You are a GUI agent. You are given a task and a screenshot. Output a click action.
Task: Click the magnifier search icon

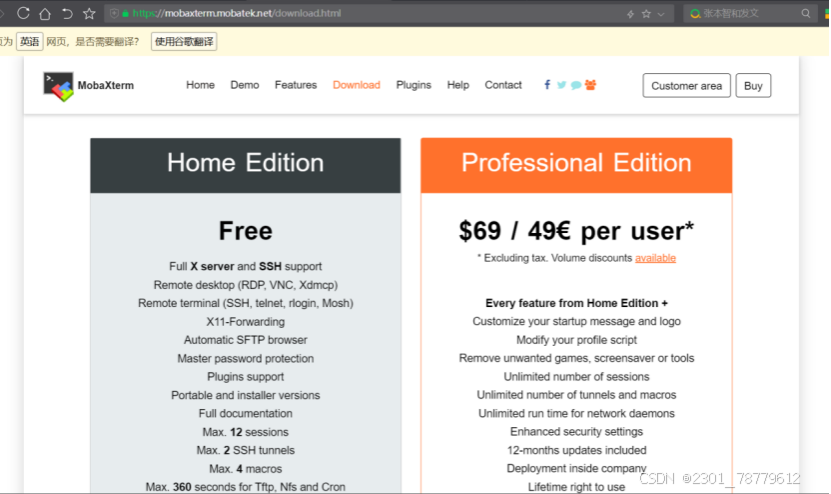806,14
